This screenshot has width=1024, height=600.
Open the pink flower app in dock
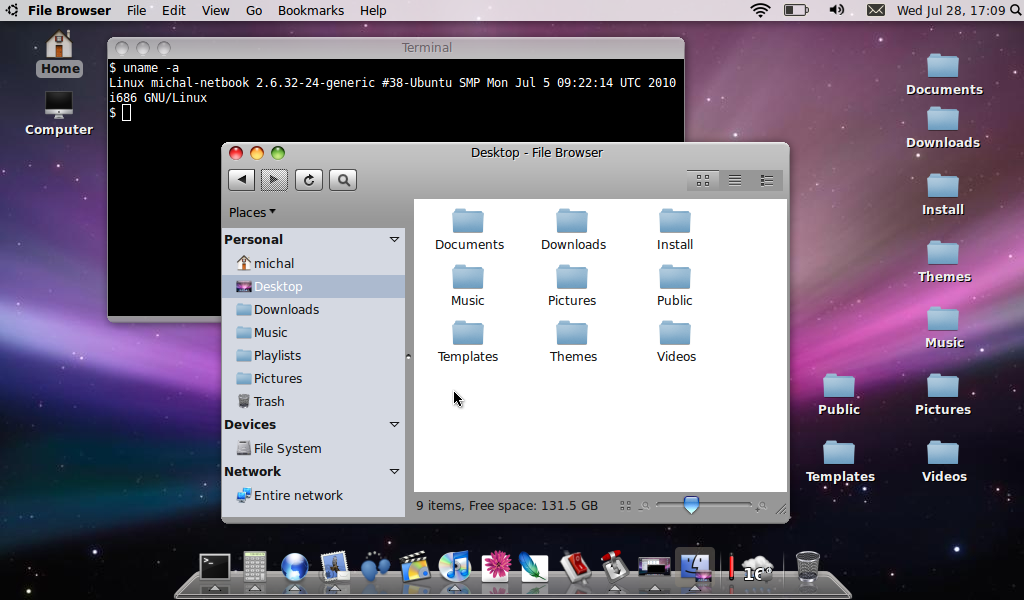coord(496,567)
